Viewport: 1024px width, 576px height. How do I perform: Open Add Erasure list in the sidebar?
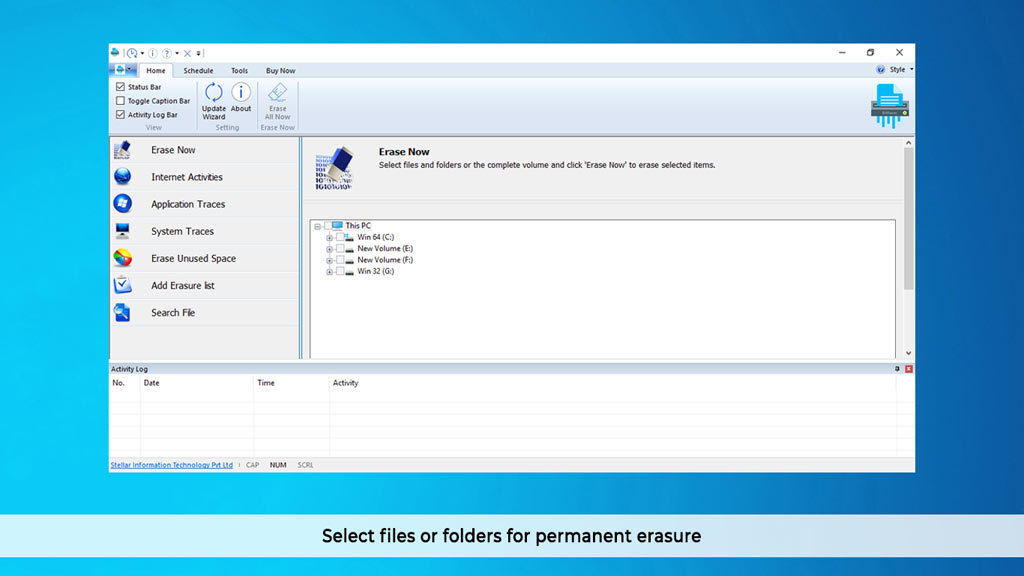[x=204, y=285]
